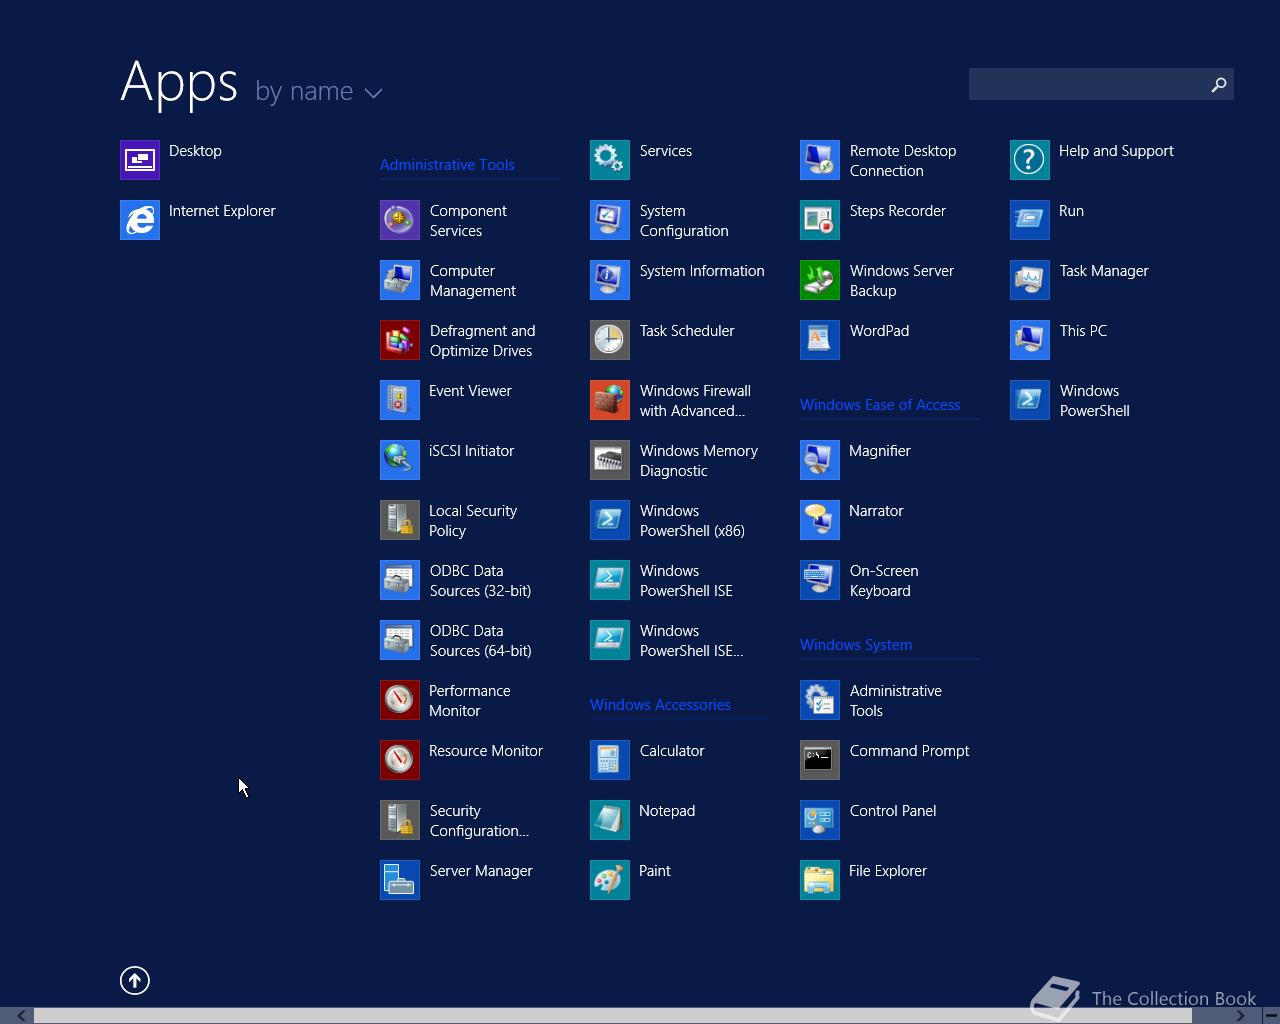1280x1024 pixels.
Task: Open Magnifier icon
Action: point(820,460)
